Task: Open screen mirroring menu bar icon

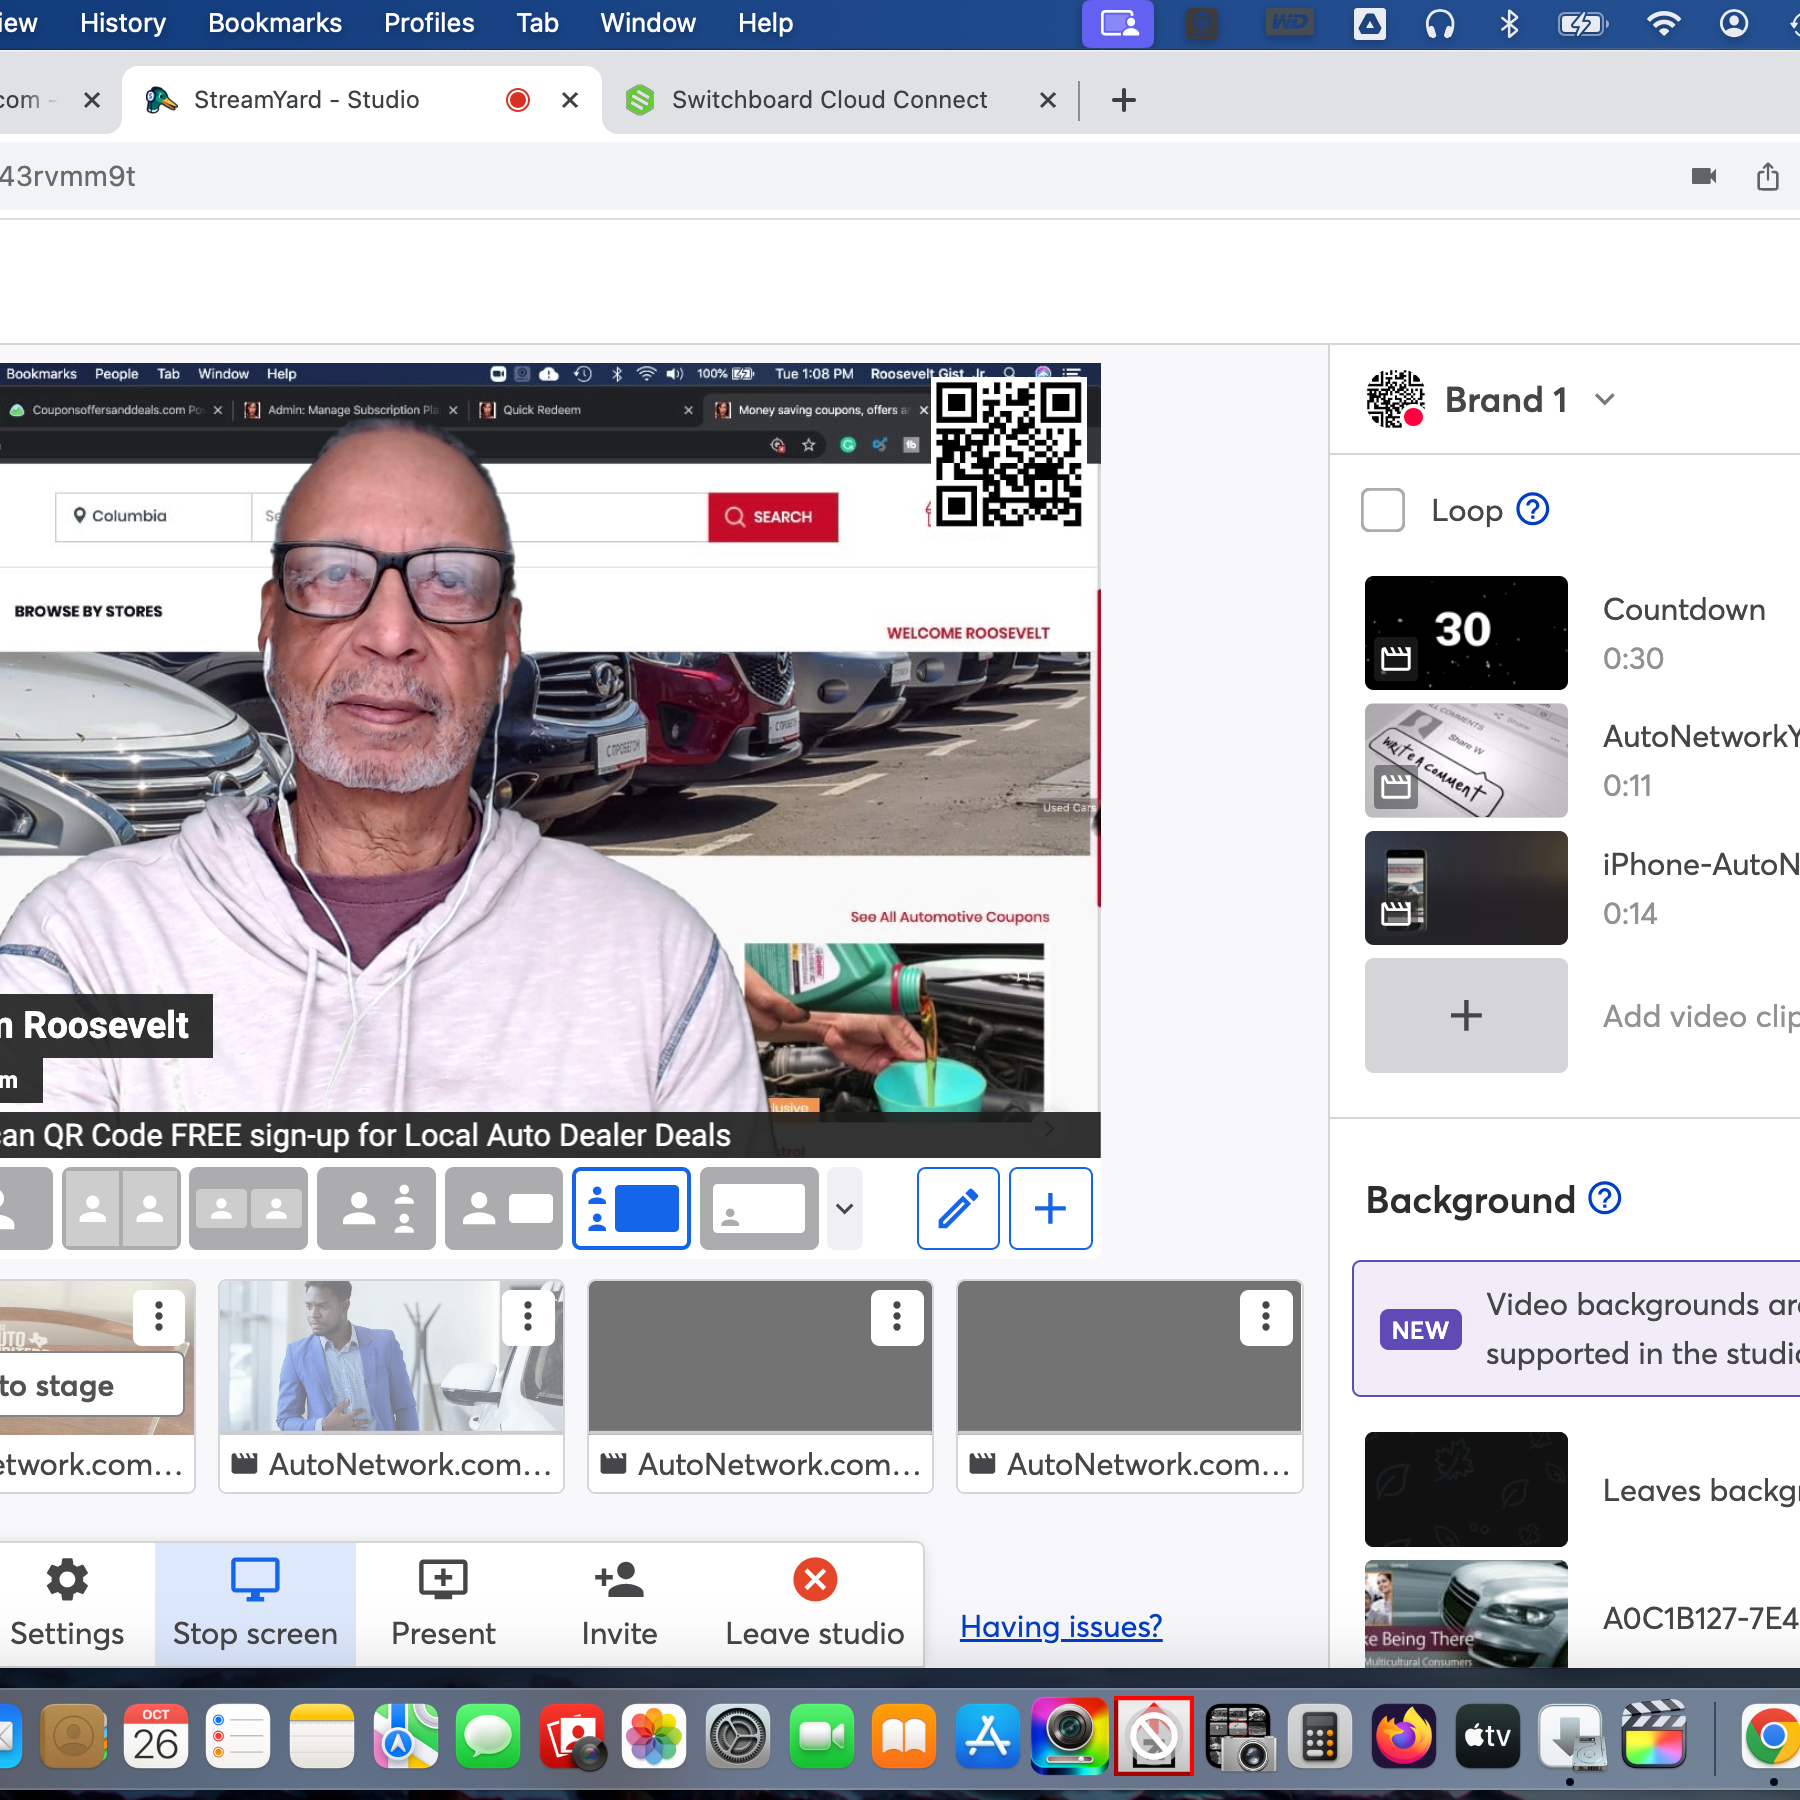Action: (1118, 23)
